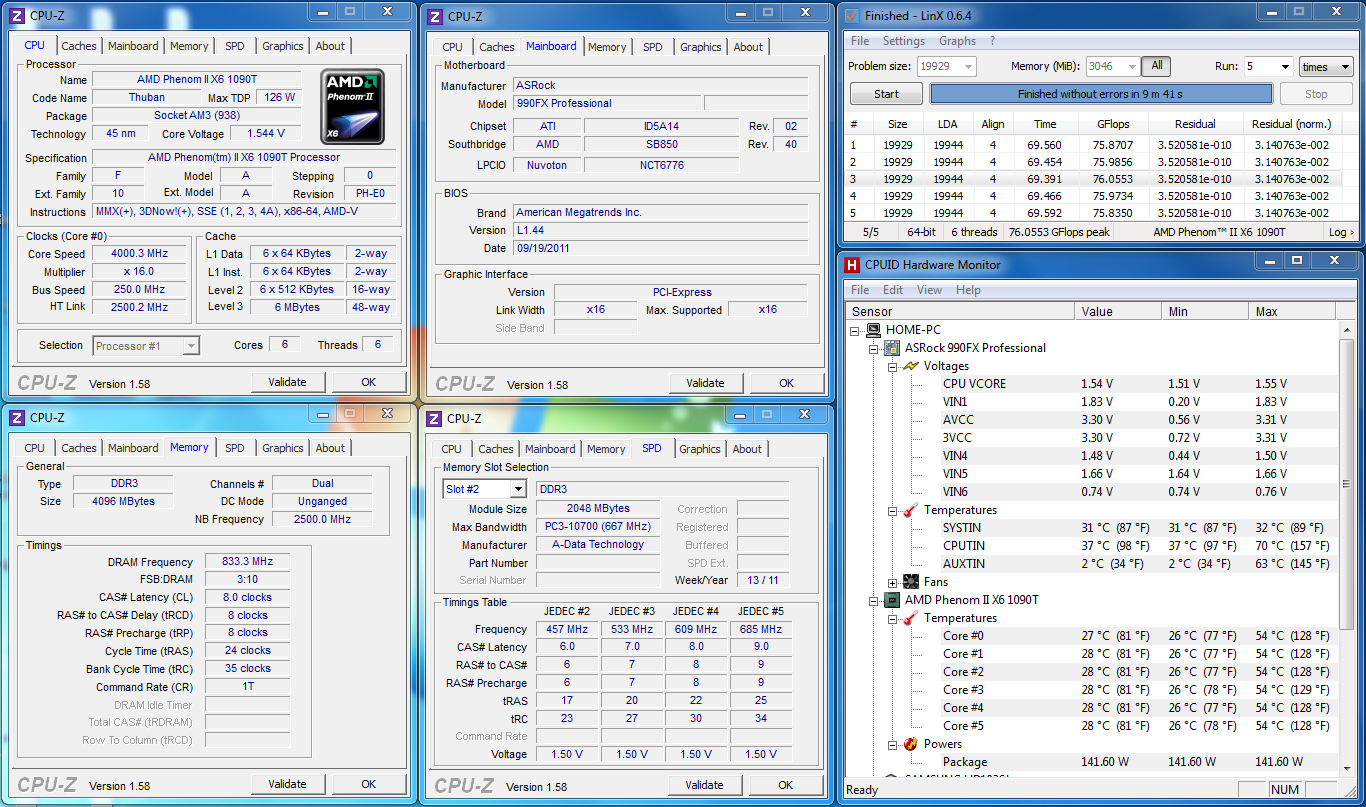Click the ASRock 990FX motherboard icon
This screenshot has width=1366, height=807.
pyautogui.click(x=892, y=348)
